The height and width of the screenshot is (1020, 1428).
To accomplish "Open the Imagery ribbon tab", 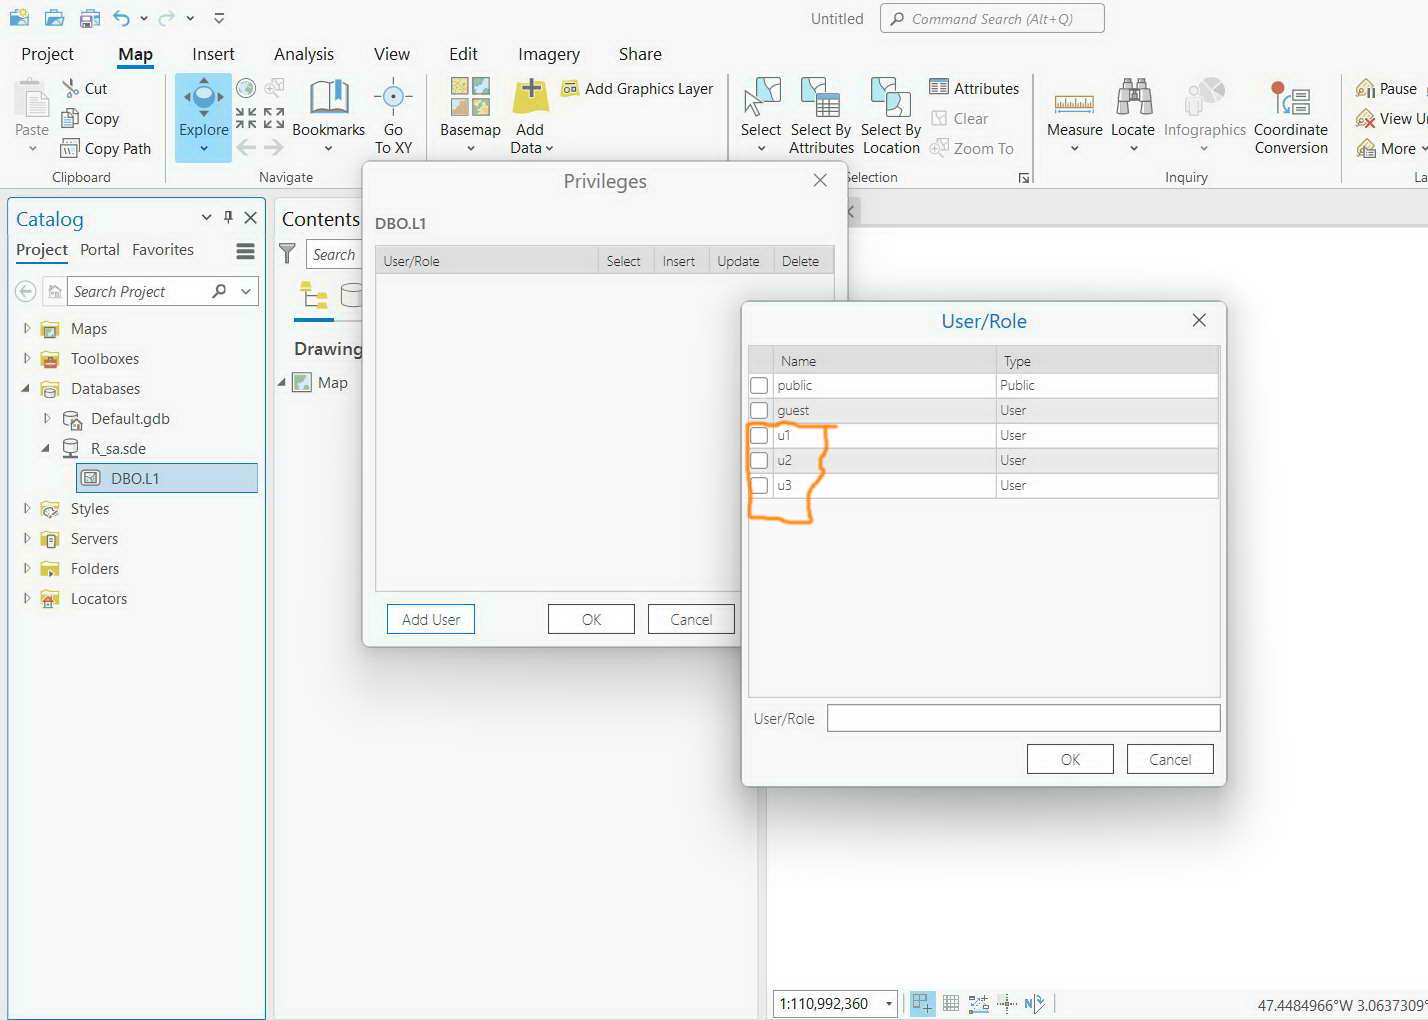I will tap(549, 54).
